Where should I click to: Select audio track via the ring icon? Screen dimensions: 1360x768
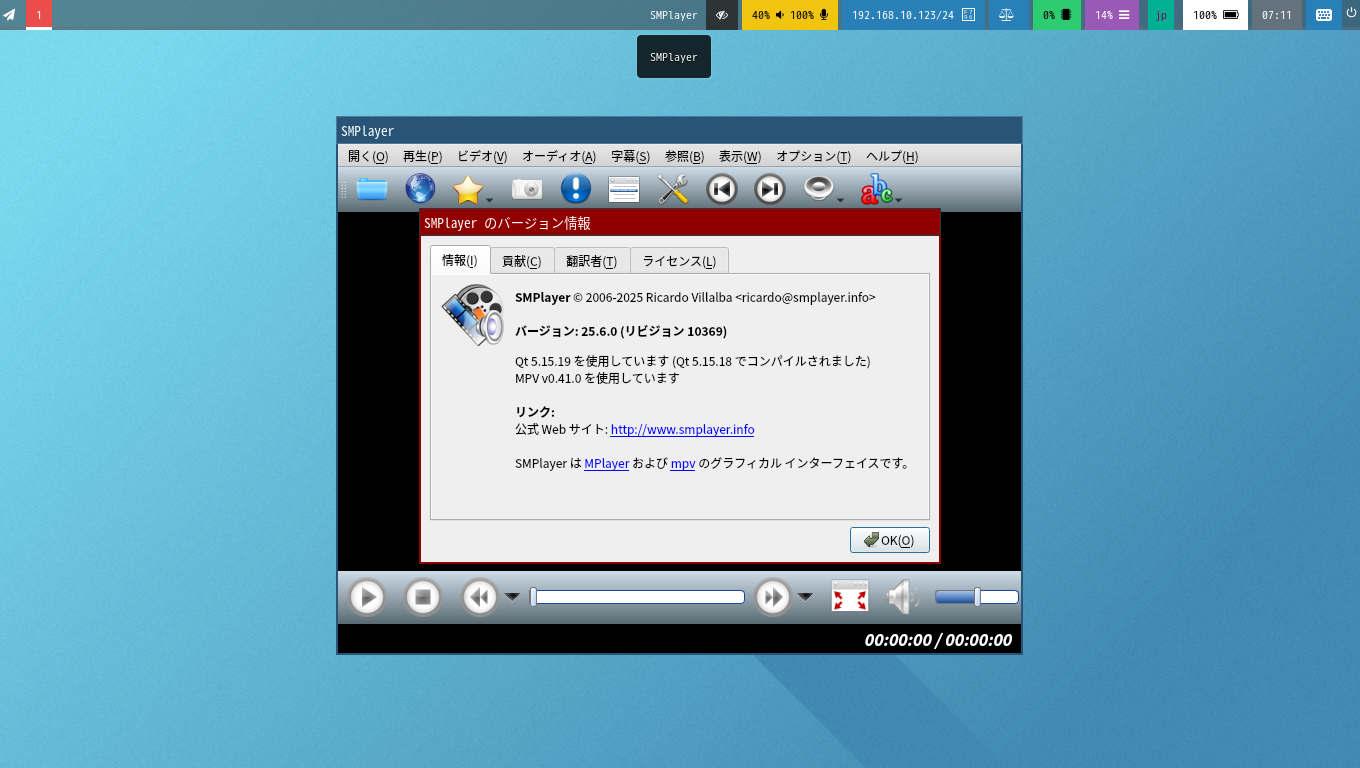coord(818,189)
